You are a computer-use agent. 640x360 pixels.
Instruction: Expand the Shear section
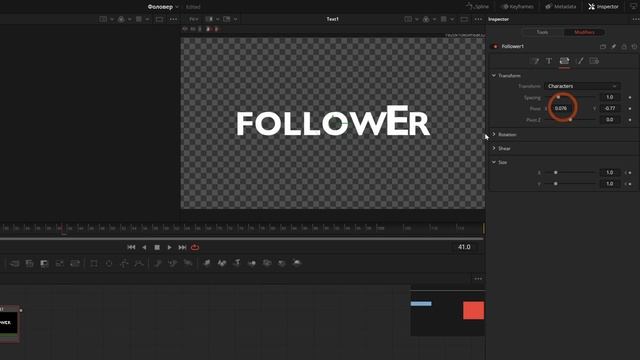pyautogui.click(x=494, y=148)
